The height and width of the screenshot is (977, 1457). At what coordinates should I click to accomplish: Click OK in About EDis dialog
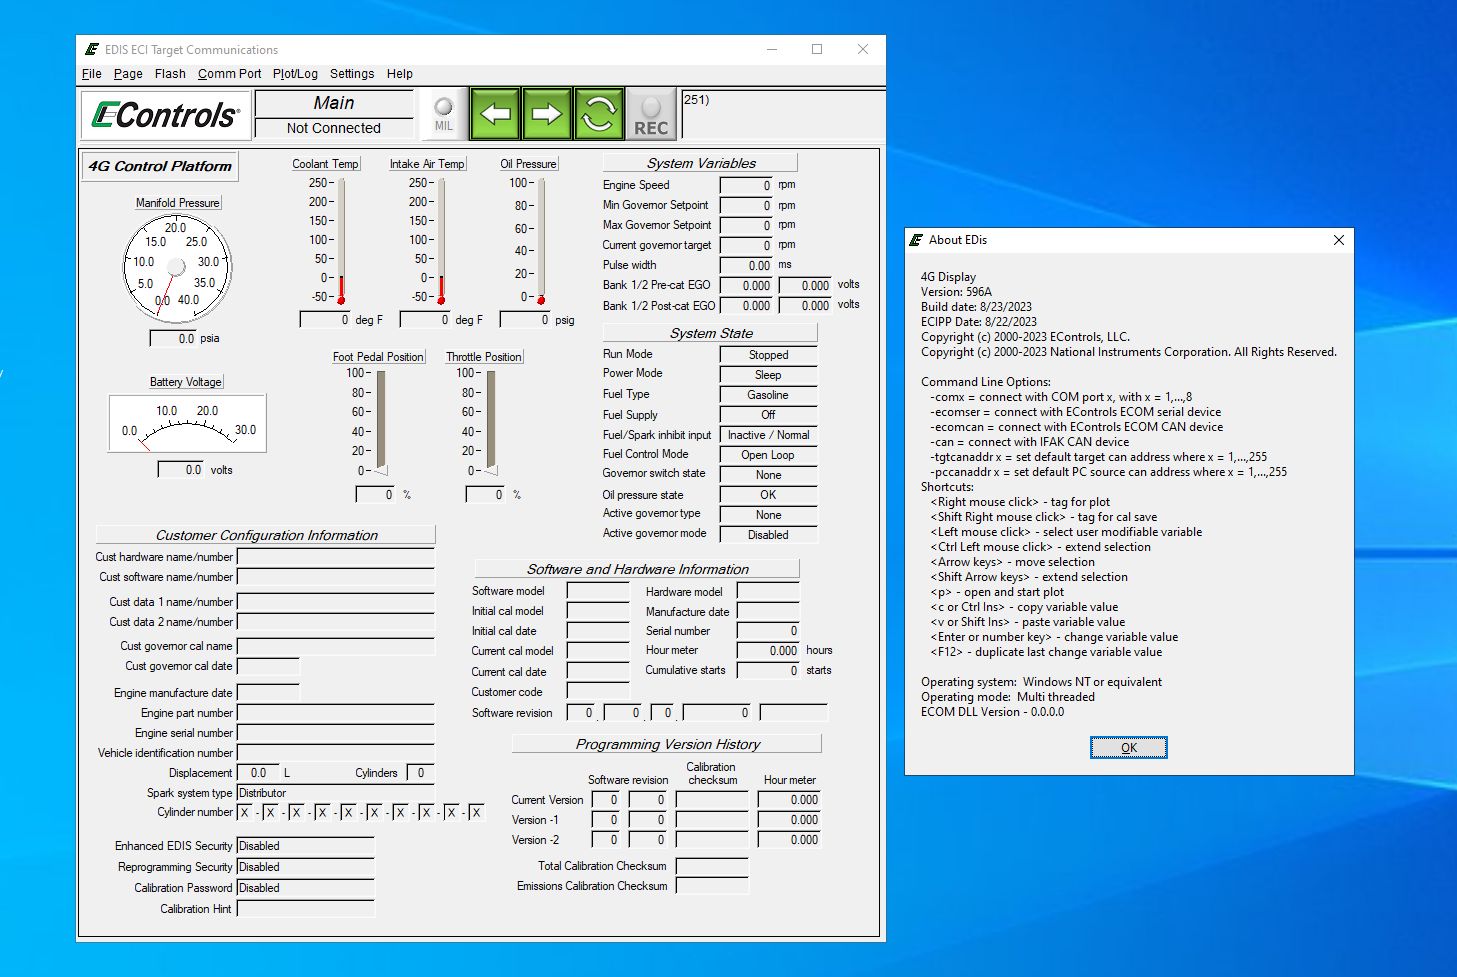click(x=1128, y=748)
